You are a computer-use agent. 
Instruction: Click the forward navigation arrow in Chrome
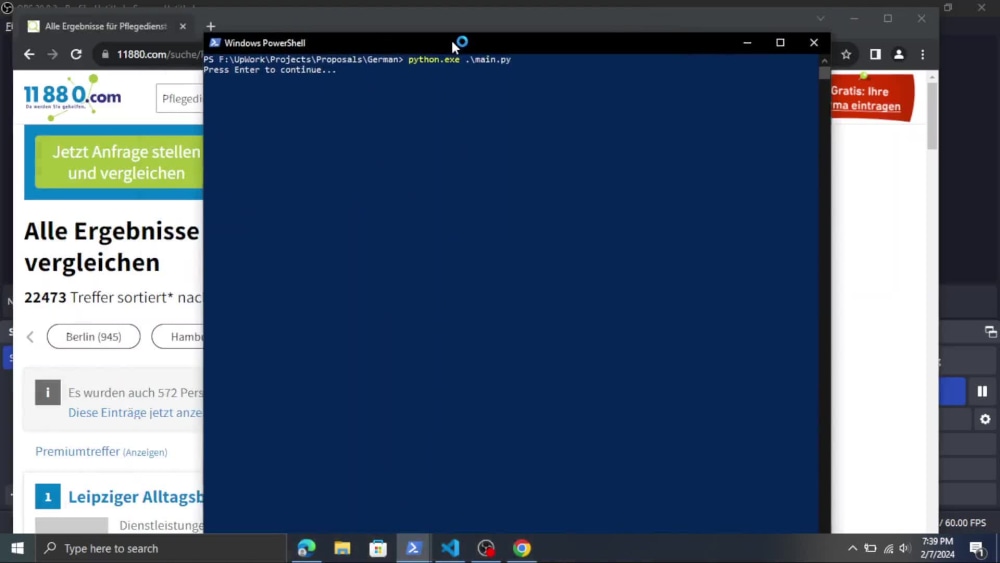[52, 54]
